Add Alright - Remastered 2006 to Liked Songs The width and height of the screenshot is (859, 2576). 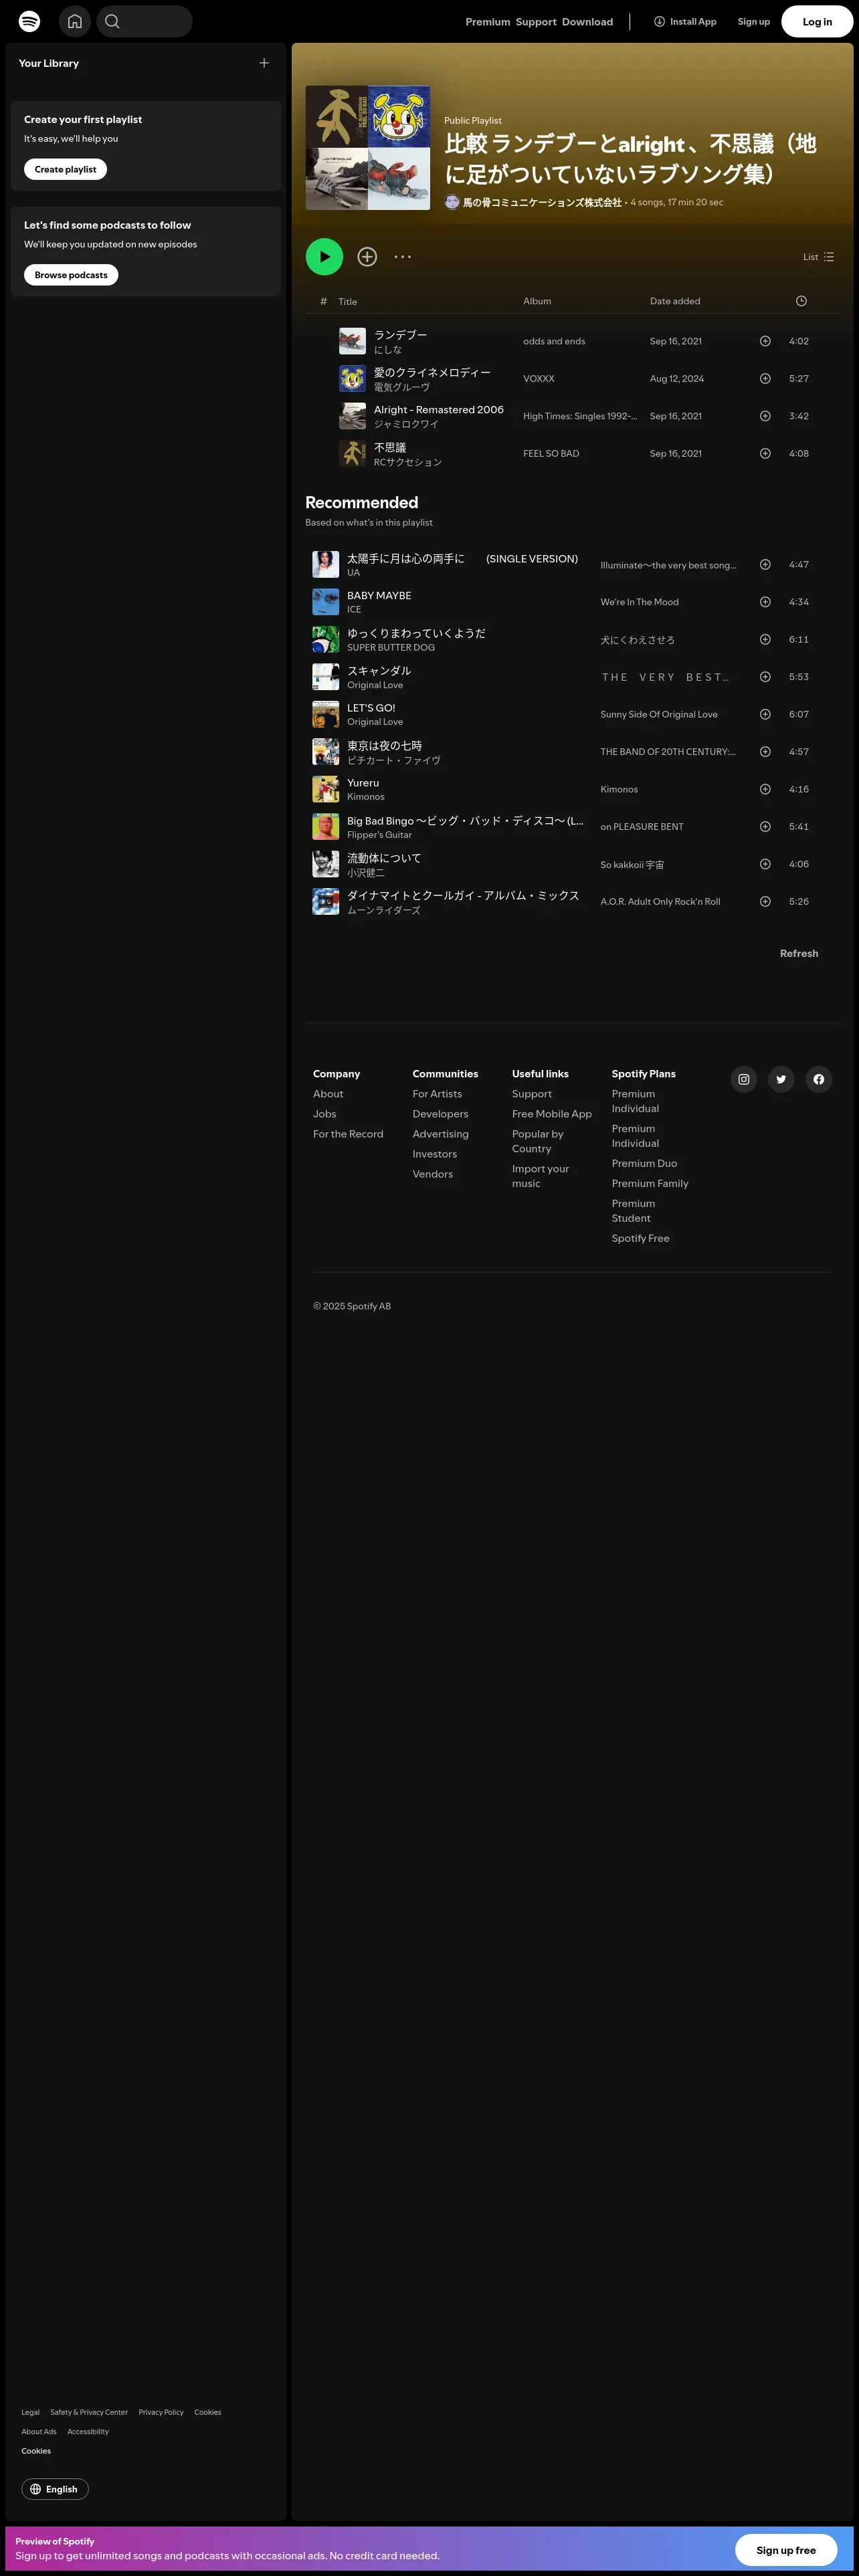click(x=765, y=416)
